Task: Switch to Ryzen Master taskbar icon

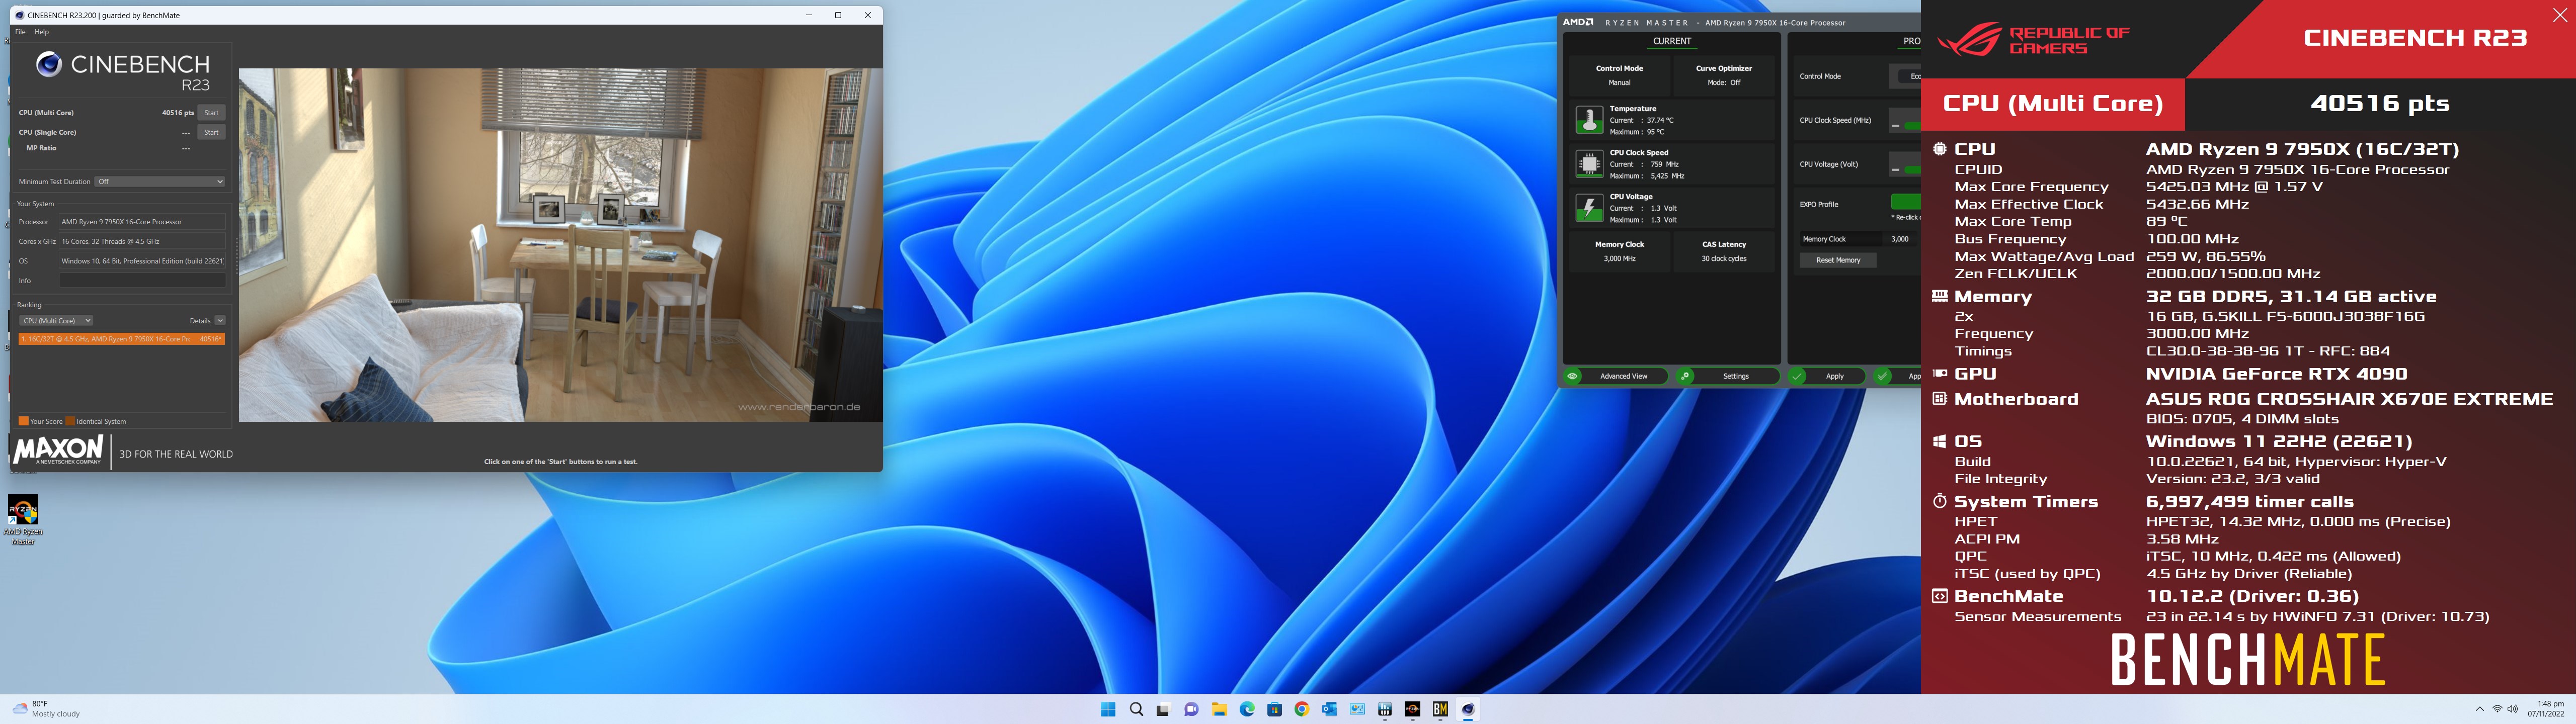Action: pyautogui.click(x=1412, y=709)
